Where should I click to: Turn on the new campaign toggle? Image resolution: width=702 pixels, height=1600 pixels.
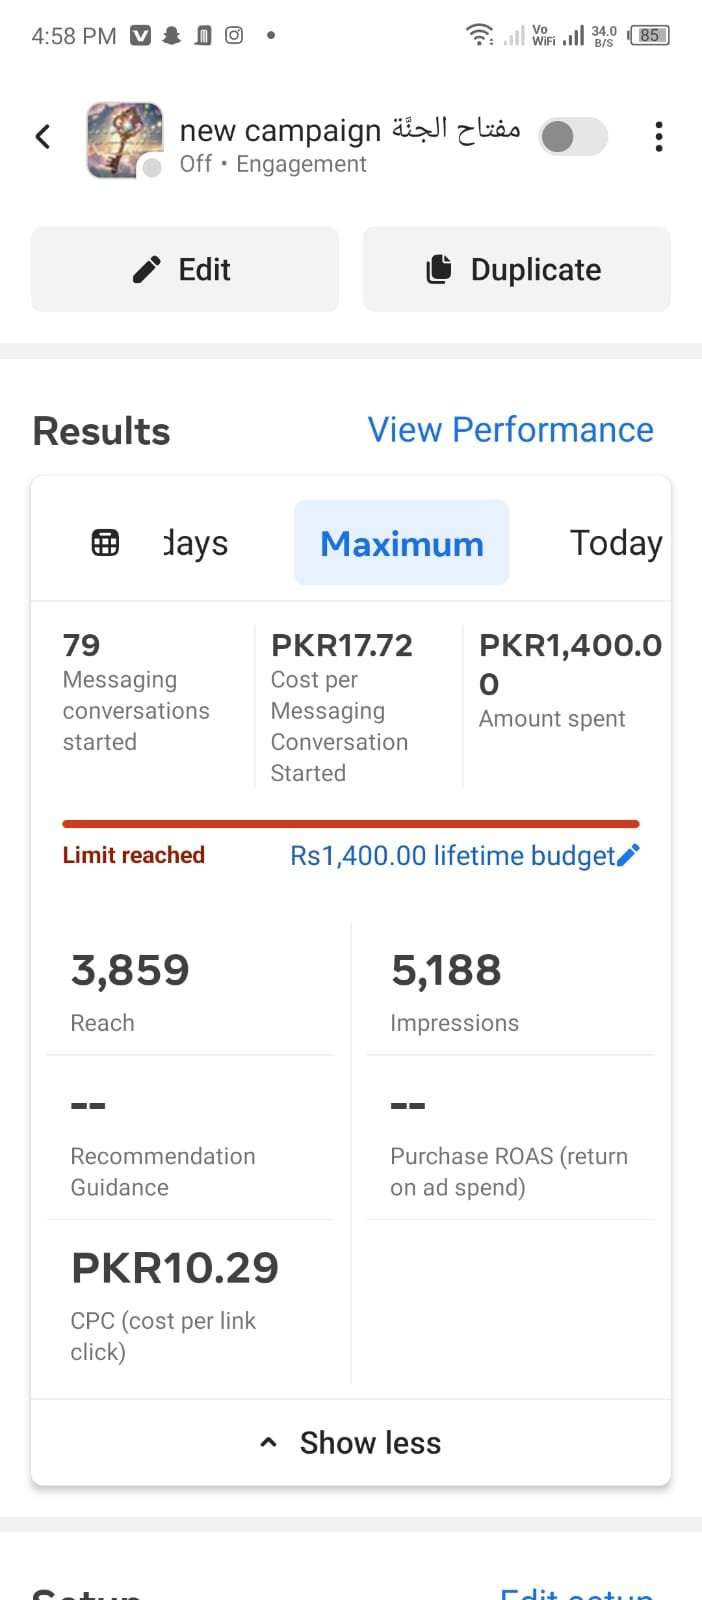(x=573, y=137)
